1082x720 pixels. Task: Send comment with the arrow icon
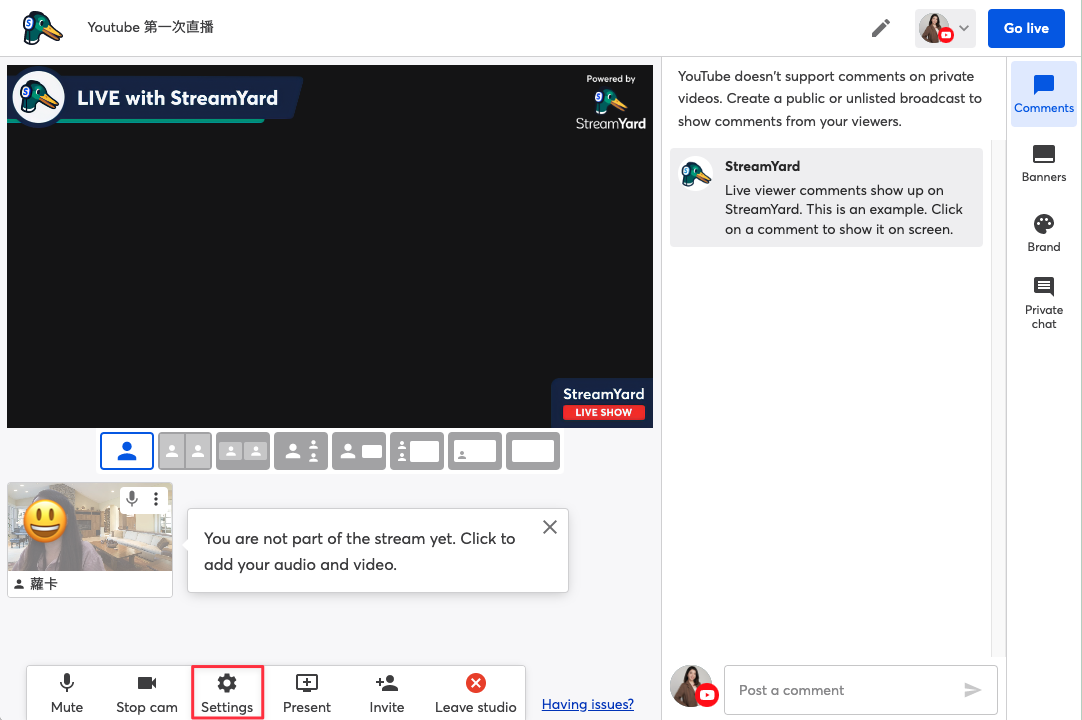point(972,690)
